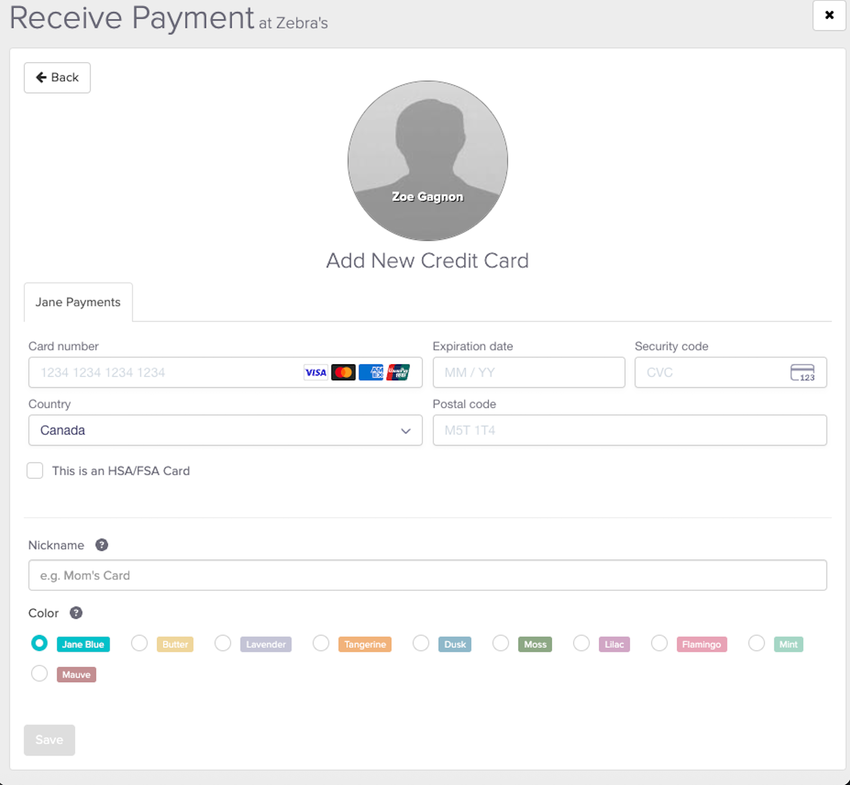Click the Color help question mark icon
The height and width of the screenshot is (785, 850).
pyautogui.click(x=76, y=613)
